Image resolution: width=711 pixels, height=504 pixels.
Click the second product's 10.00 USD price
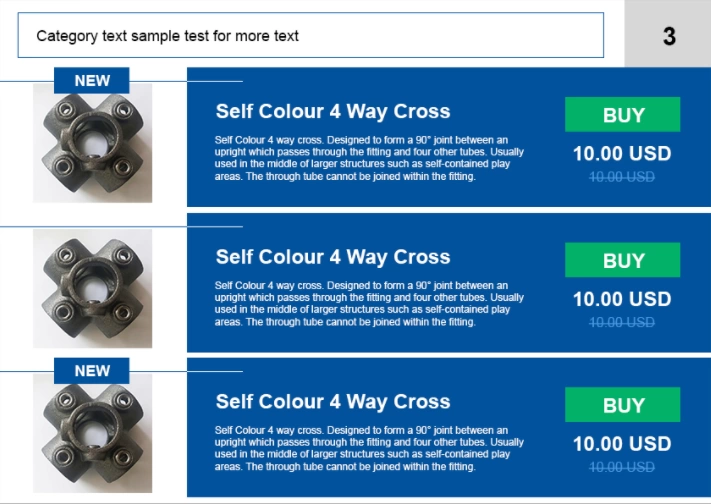621,299
